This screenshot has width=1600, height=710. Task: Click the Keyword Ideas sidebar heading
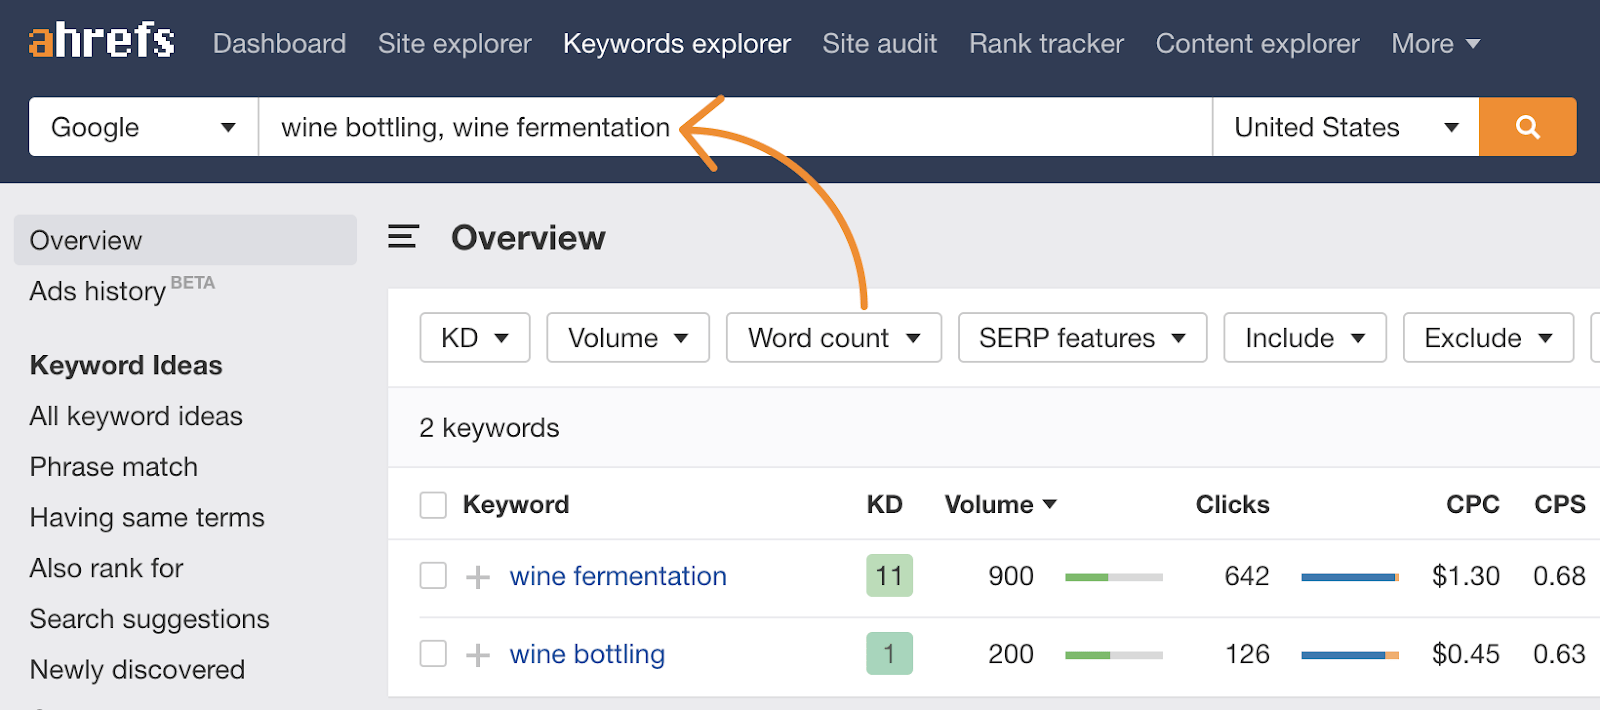126,365
